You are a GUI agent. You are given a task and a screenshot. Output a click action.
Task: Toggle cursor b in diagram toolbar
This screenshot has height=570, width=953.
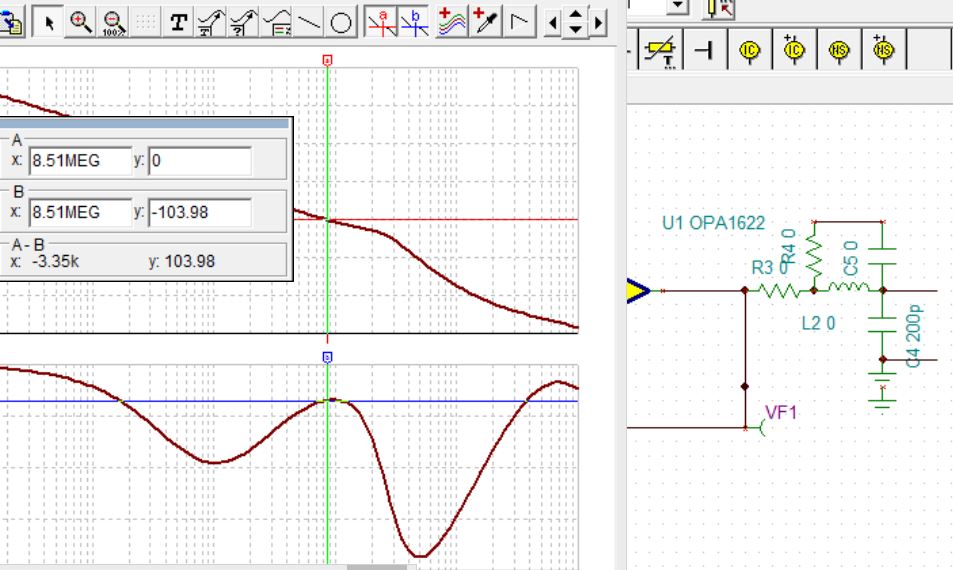415,22
